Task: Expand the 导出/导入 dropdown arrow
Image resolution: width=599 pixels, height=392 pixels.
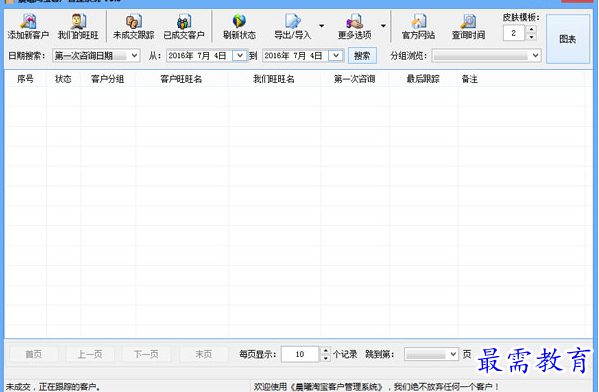Action: pos(322,26)
